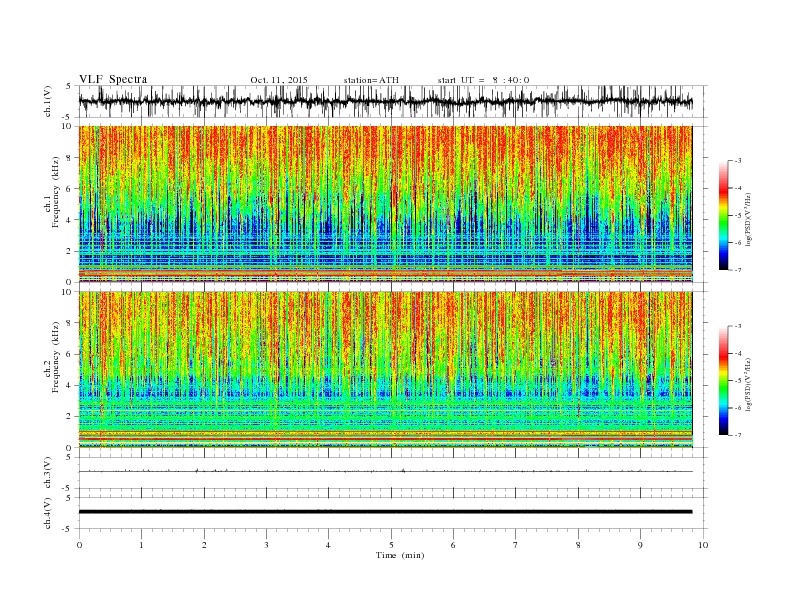Click the "-3" tick of the upper colorbar
The image size is (792, 612).
pos(738,161)
